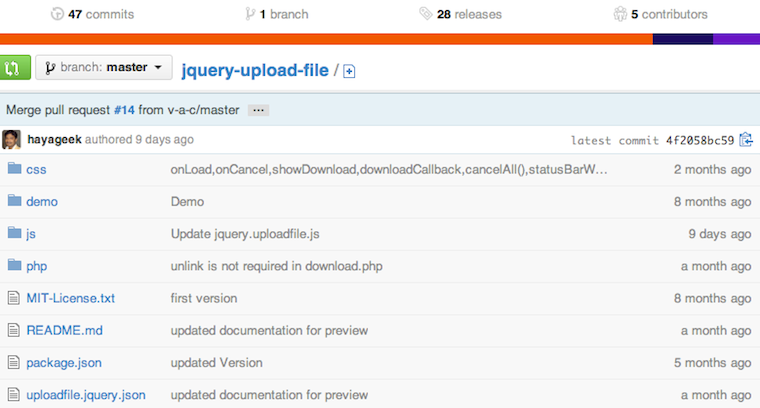Open the "updated Version" commit message
This screenshot has width=760, height=408.
click(216, 363)
